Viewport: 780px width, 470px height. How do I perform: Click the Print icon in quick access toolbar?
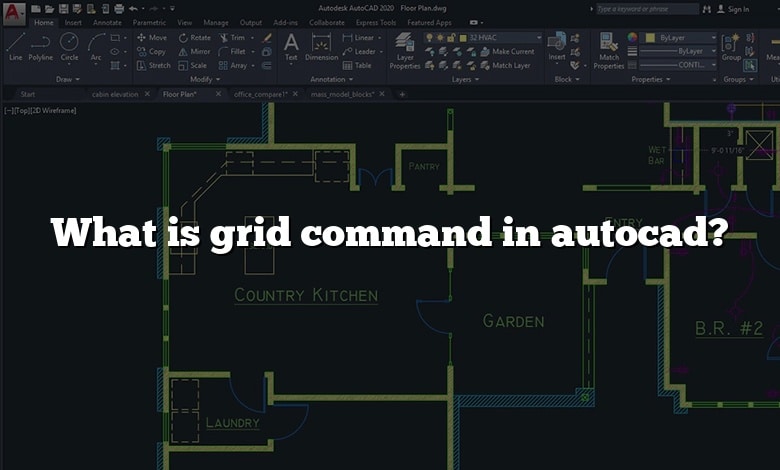point(119,9)
